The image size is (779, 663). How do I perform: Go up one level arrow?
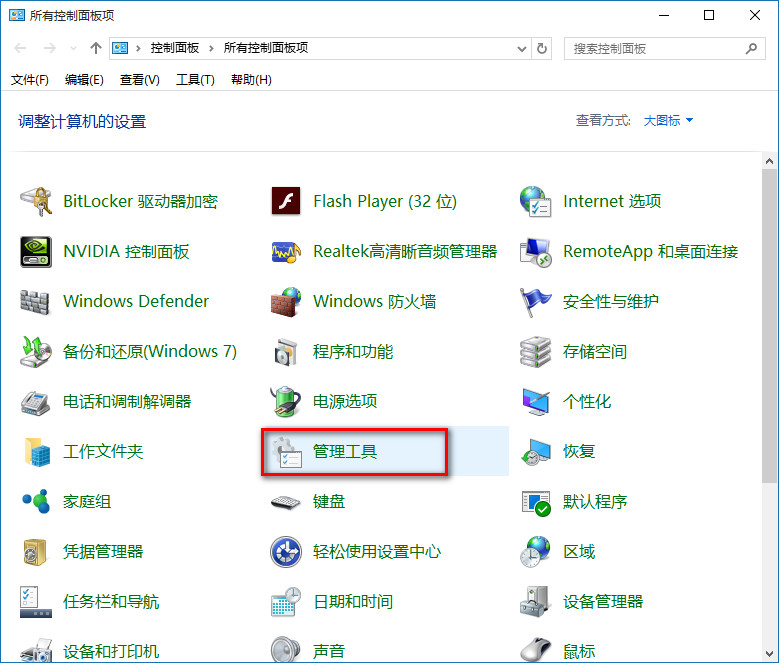coord(95,48)
